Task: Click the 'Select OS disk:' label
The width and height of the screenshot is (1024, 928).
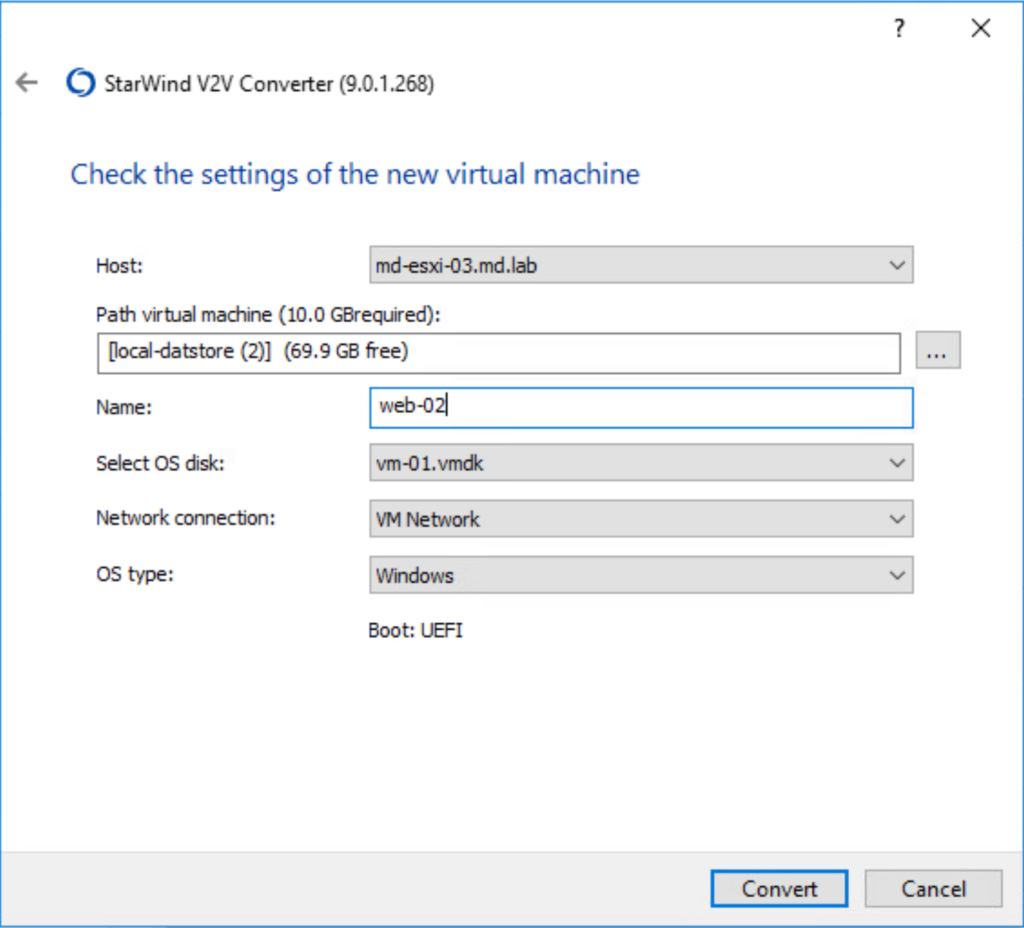Action: (160, 463)
